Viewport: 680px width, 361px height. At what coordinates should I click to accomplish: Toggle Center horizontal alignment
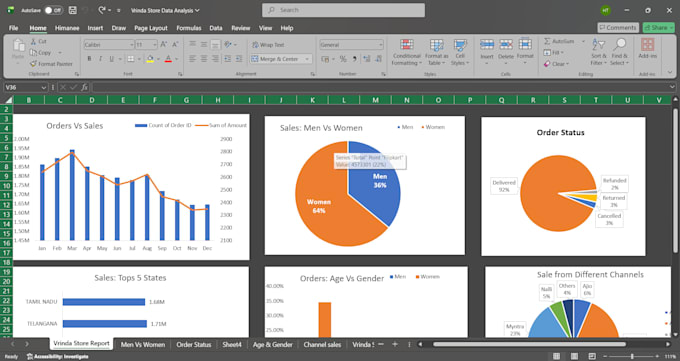click(204, 59)
